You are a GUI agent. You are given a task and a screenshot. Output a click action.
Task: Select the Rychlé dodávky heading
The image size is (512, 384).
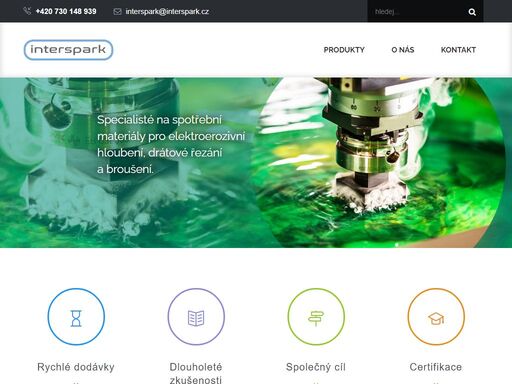[76, 367]
